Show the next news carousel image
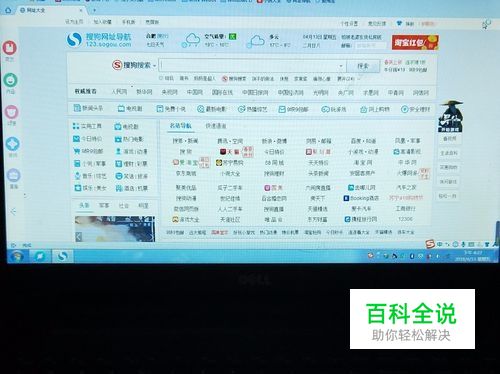Image resolution: width=500 pixels, height=374 pixels. point(151,237)
